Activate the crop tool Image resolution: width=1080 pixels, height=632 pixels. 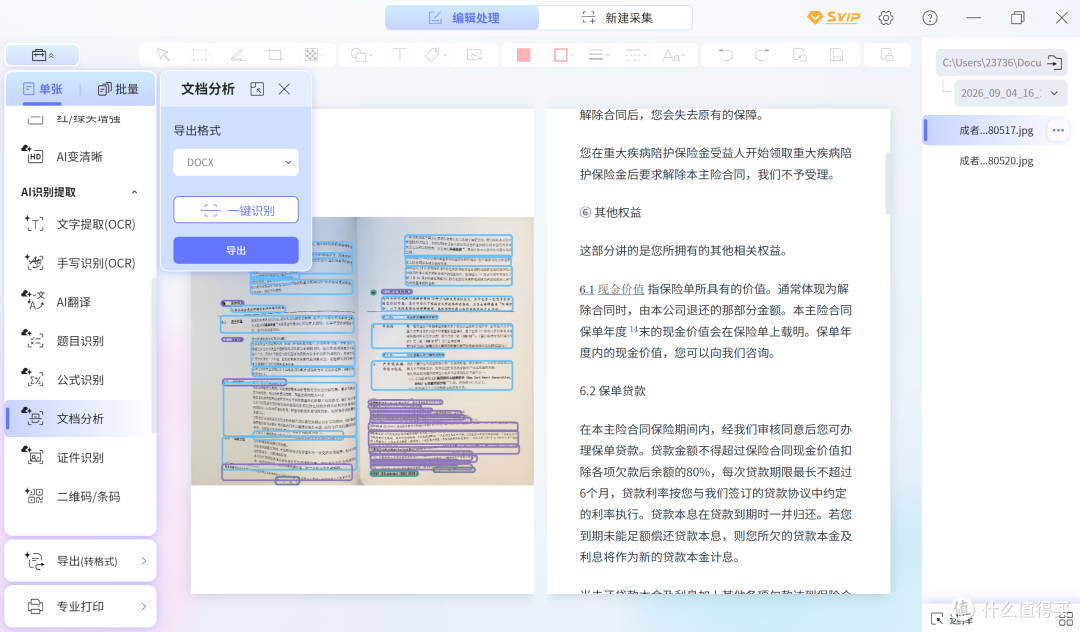[x=275, y=55]
